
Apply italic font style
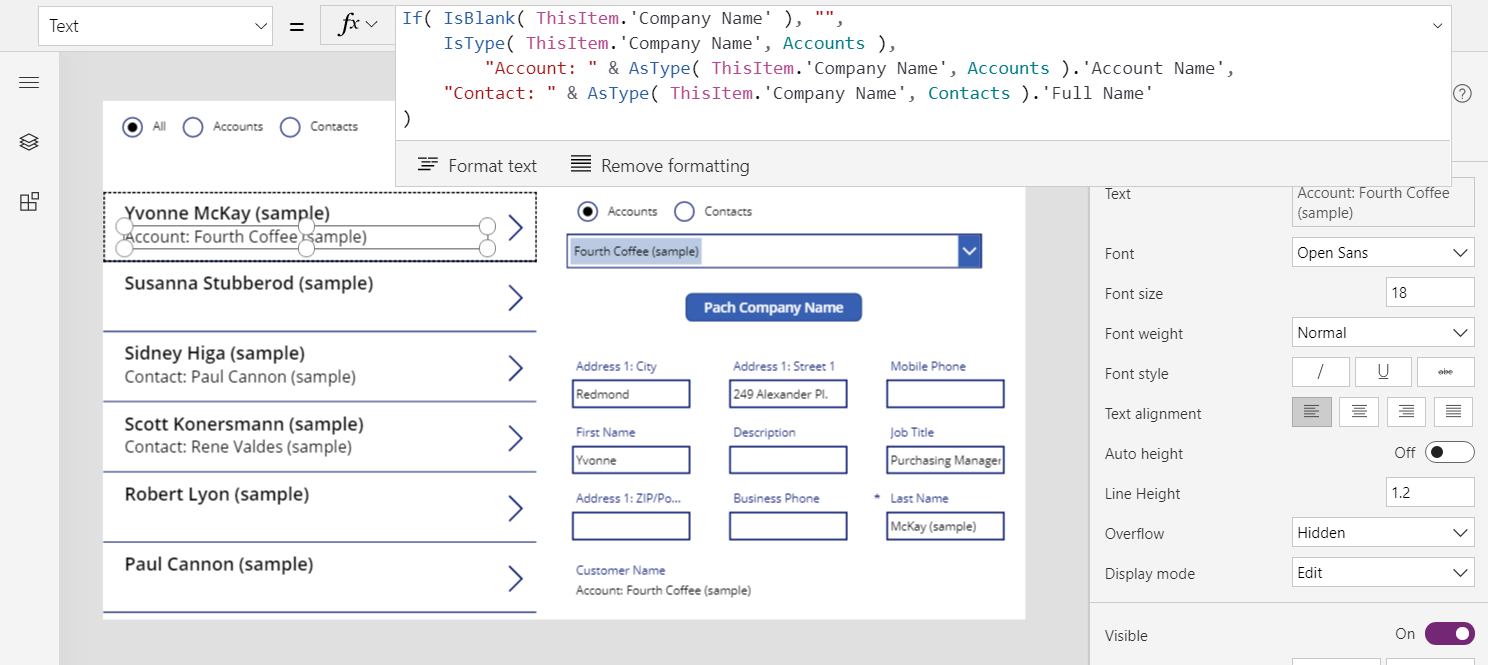(1320, 371)
